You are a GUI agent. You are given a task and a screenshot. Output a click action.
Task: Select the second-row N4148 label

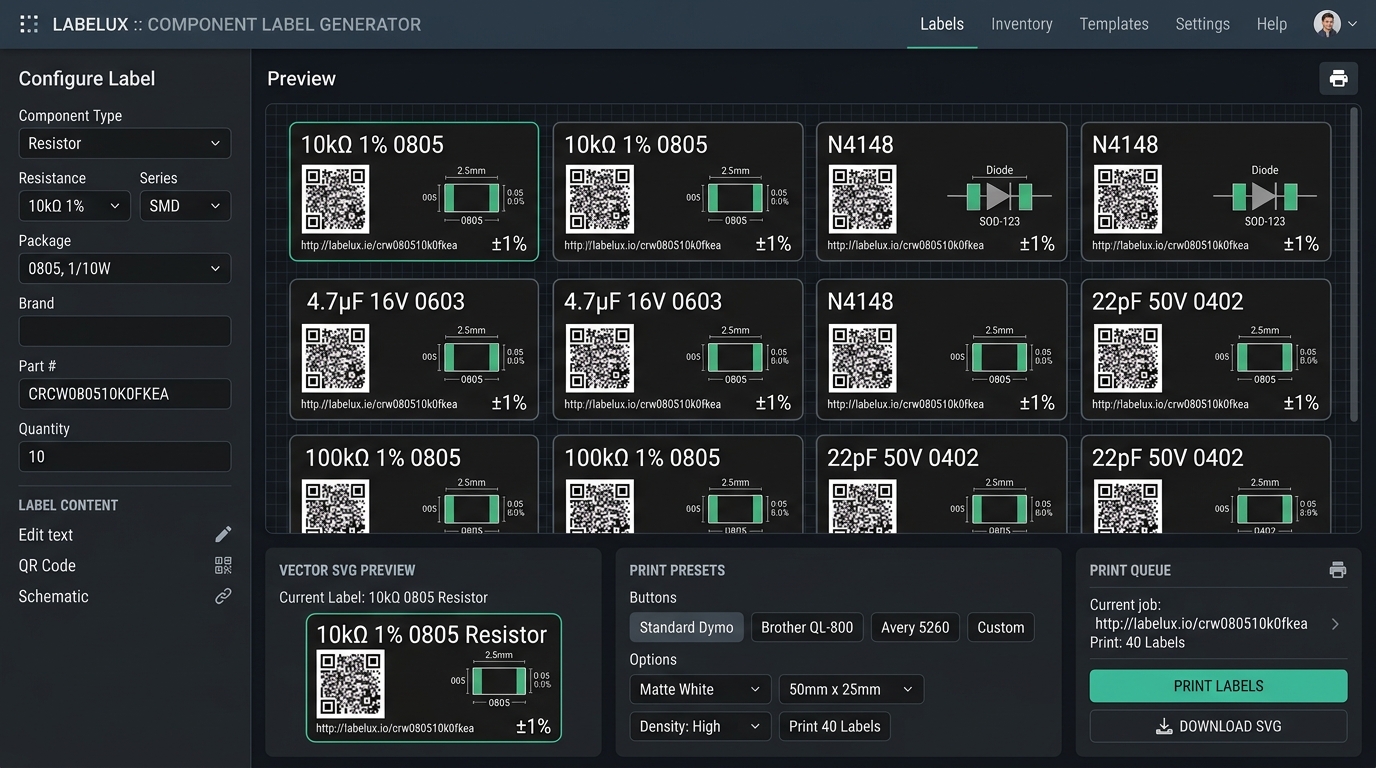[x=942, y=349]
